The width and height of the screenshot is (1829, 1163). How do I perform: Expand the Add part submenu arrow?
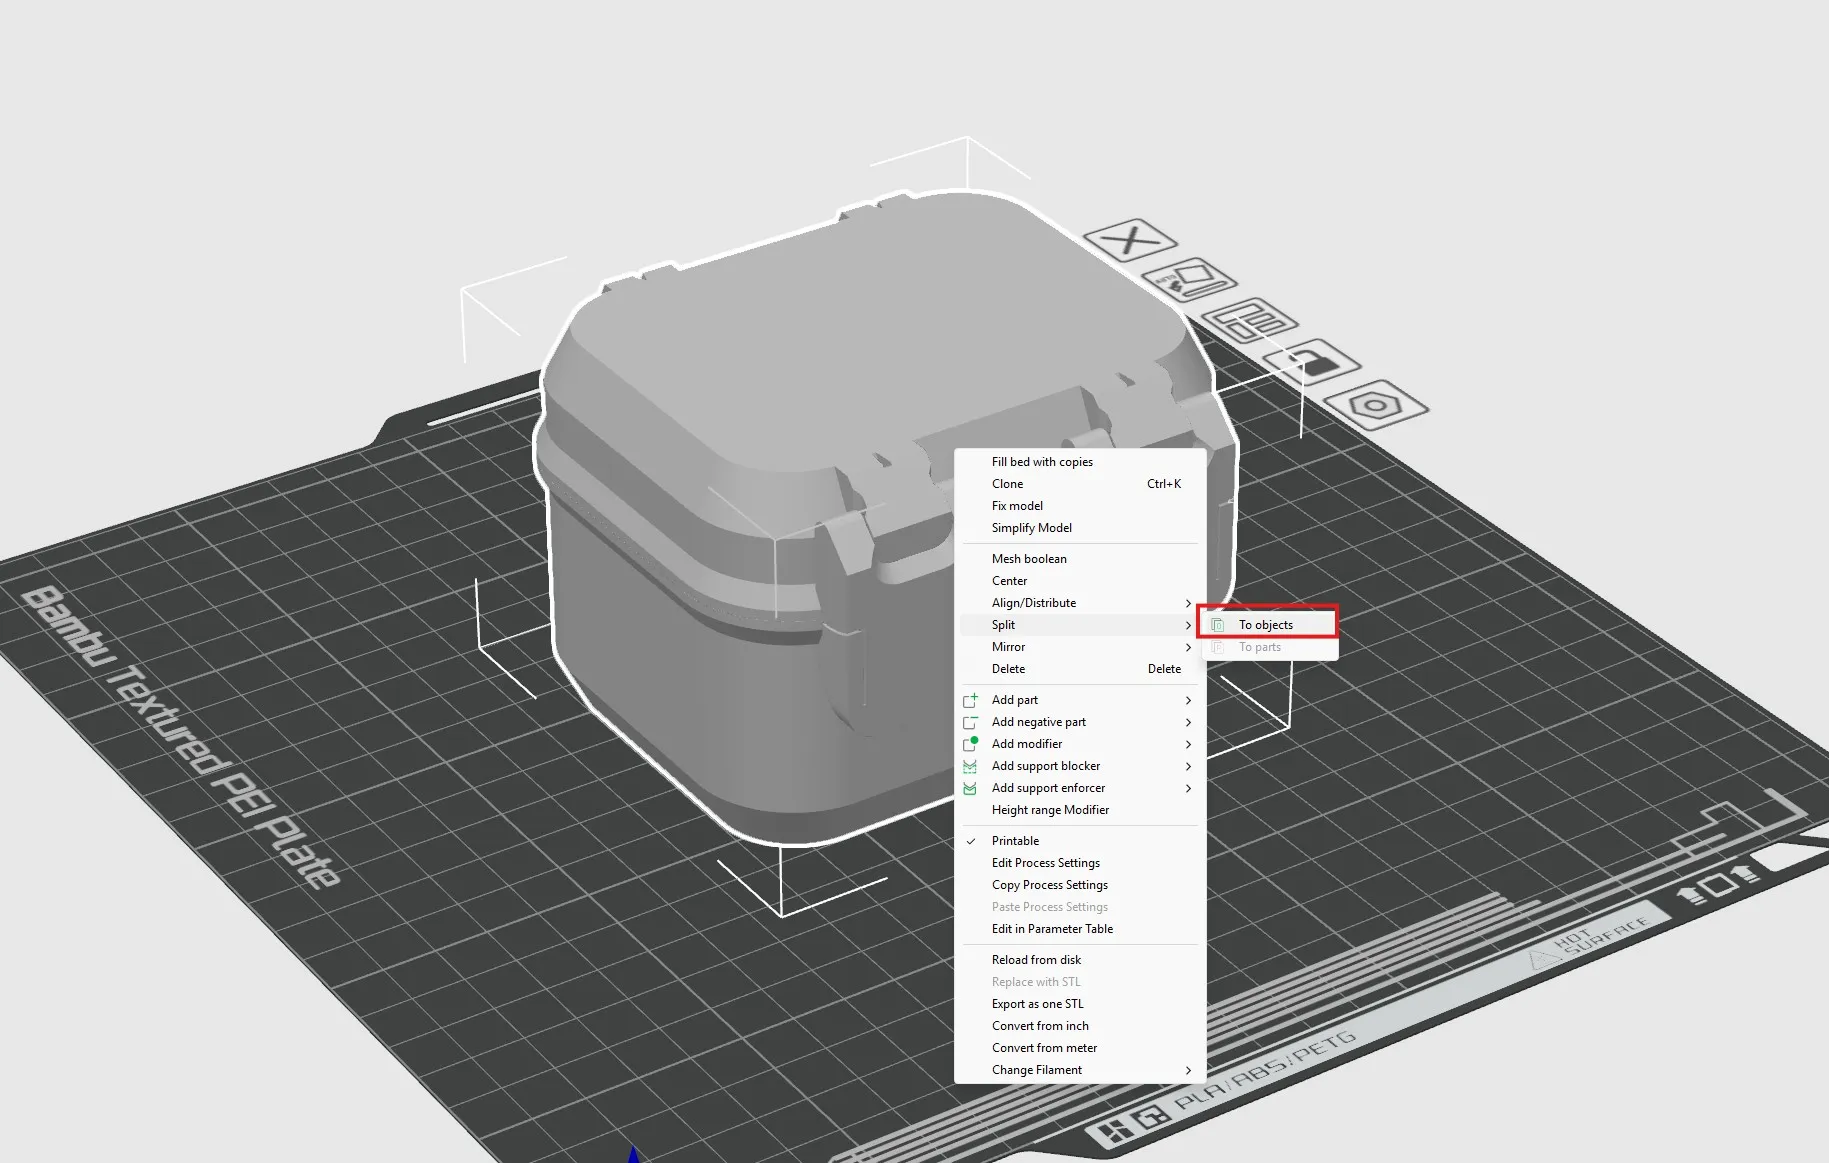pyautogui.click(x=1188, y=700)
